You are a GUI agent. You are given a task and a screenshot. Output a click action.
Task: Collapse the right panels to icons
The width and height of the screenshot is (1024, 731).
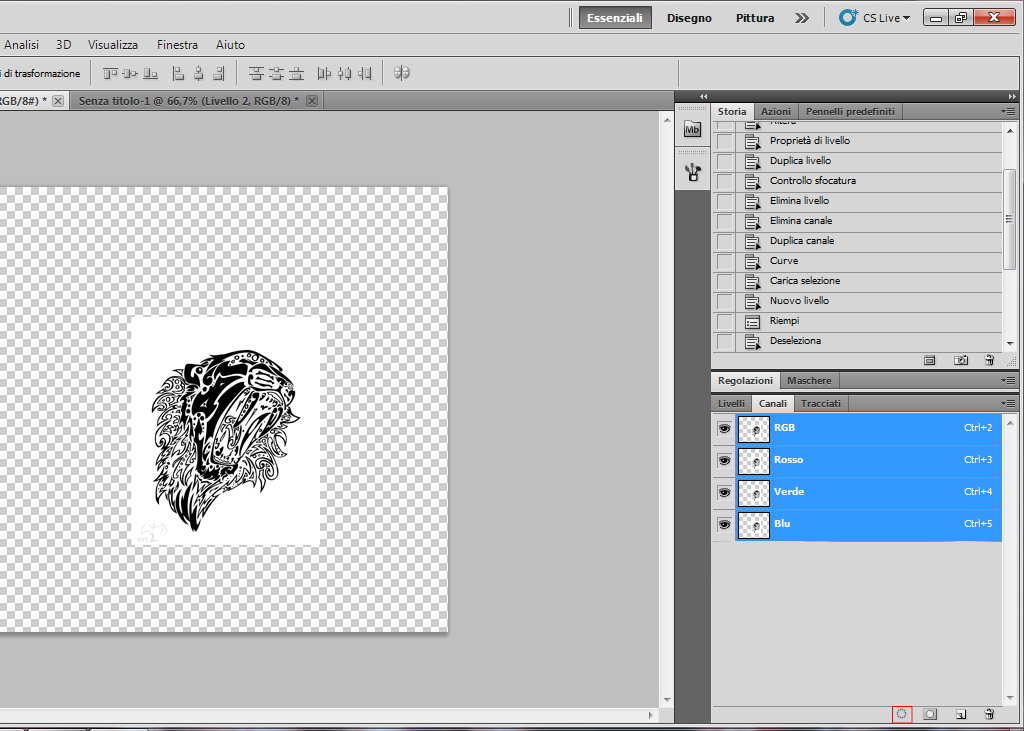pos(1012,96)
